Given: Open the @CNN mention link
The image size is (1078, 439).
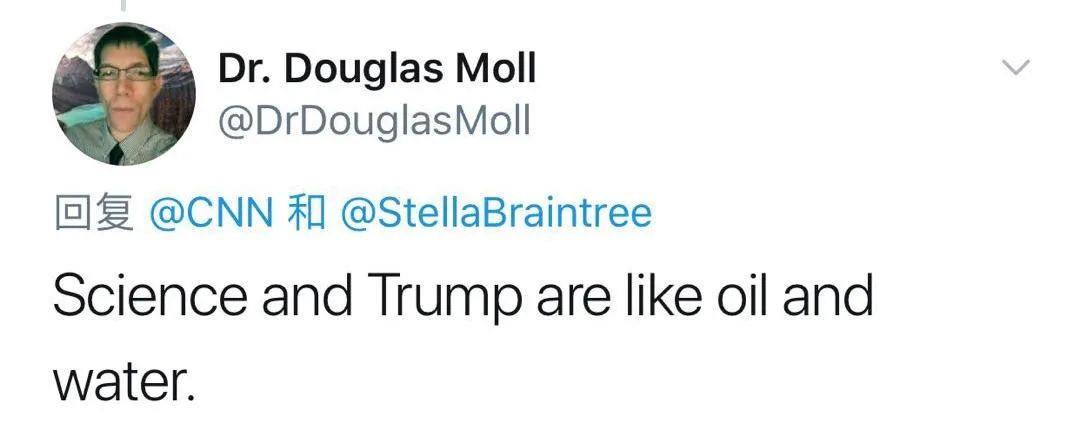Looking at the screenshot, I should point(210,213).
